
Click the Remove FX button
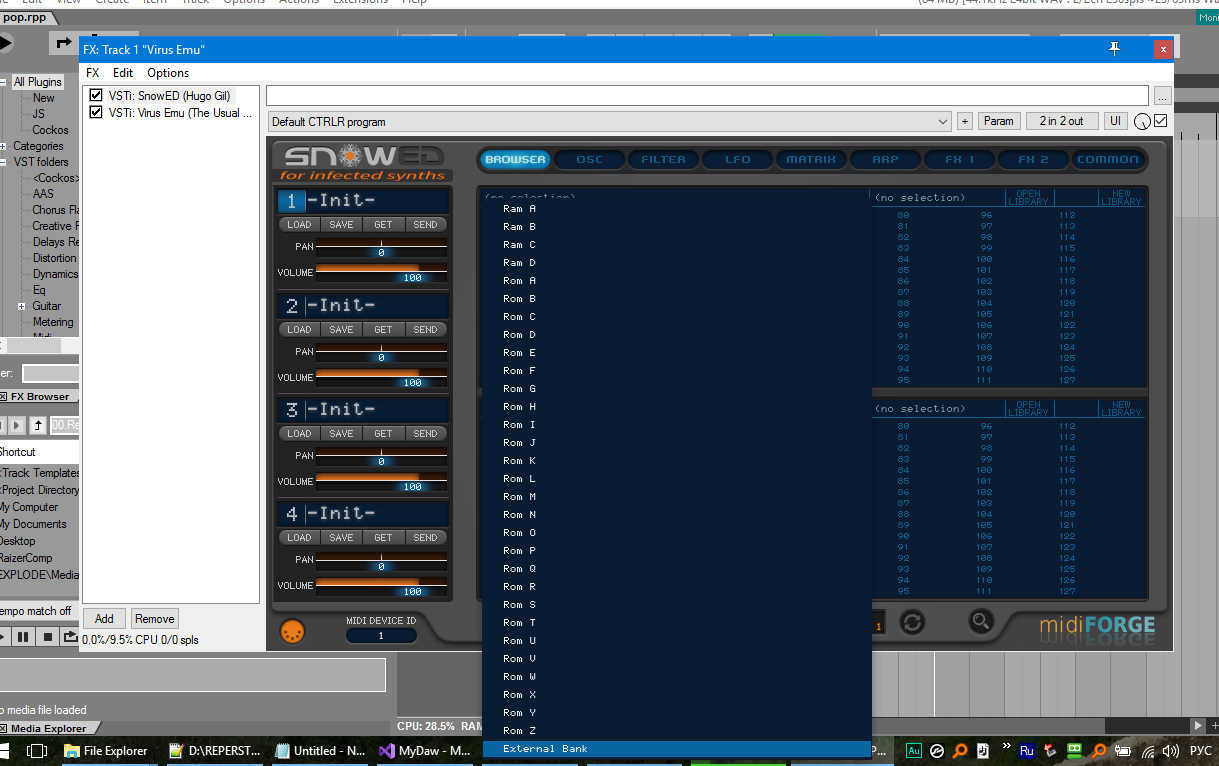(x=154, y=619)
